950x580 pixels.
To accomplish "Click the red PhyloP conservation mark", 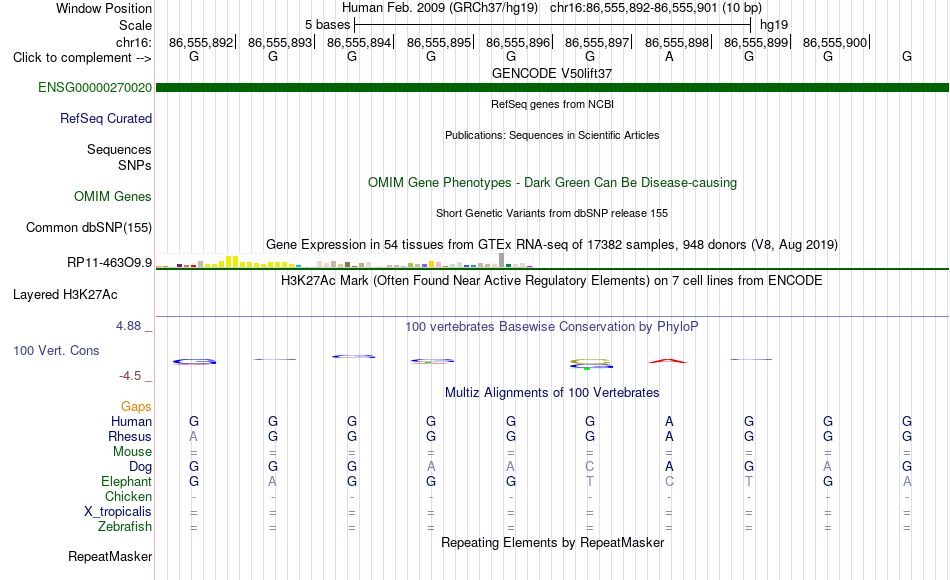I will click(668, 361).
